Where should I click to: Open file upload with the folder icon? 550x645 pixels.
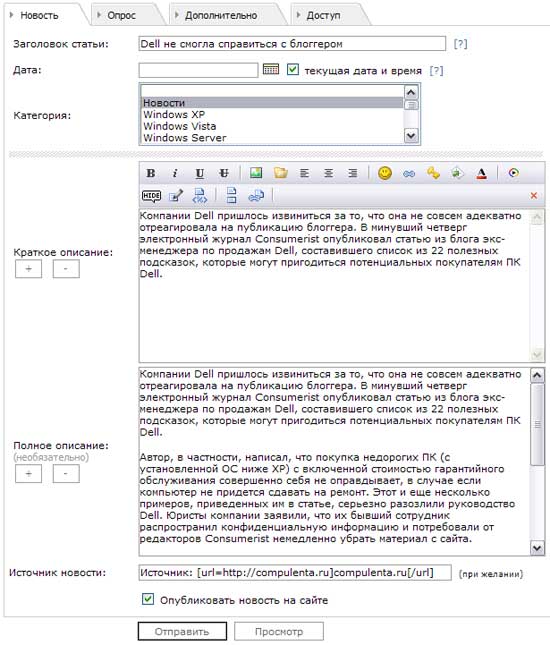click(281, 173)
